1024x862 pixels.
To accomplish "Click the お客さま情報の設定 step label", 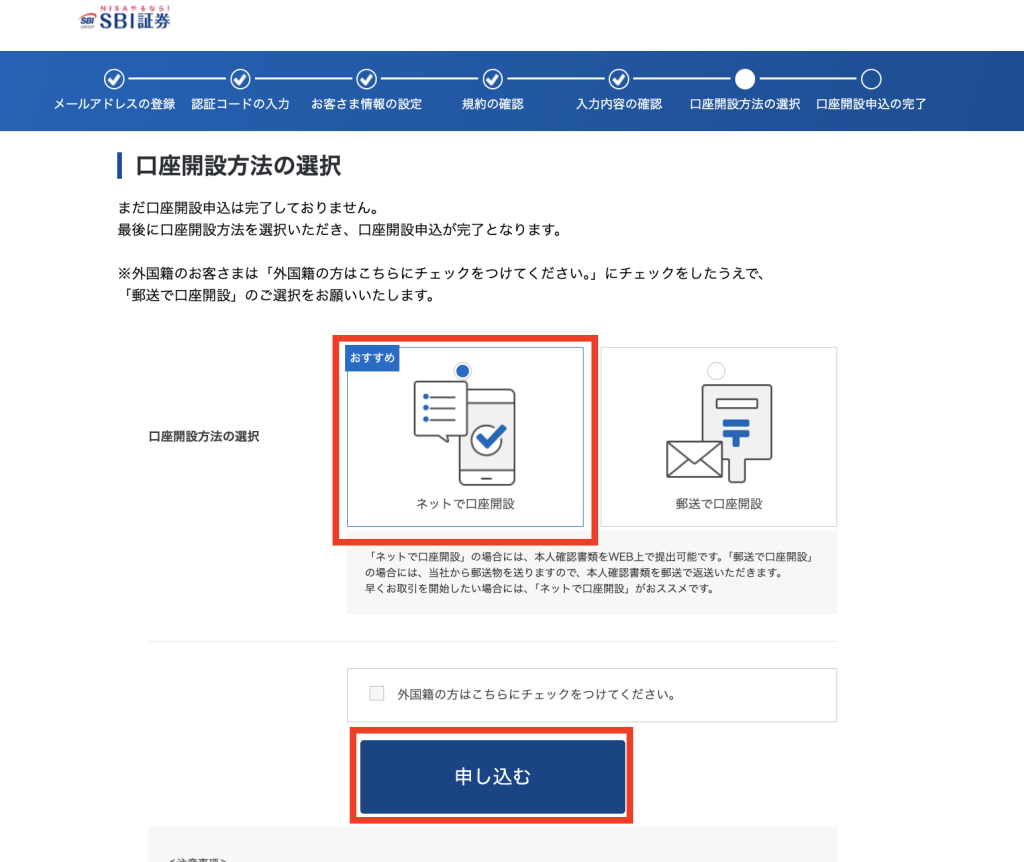I will (368, 103).
